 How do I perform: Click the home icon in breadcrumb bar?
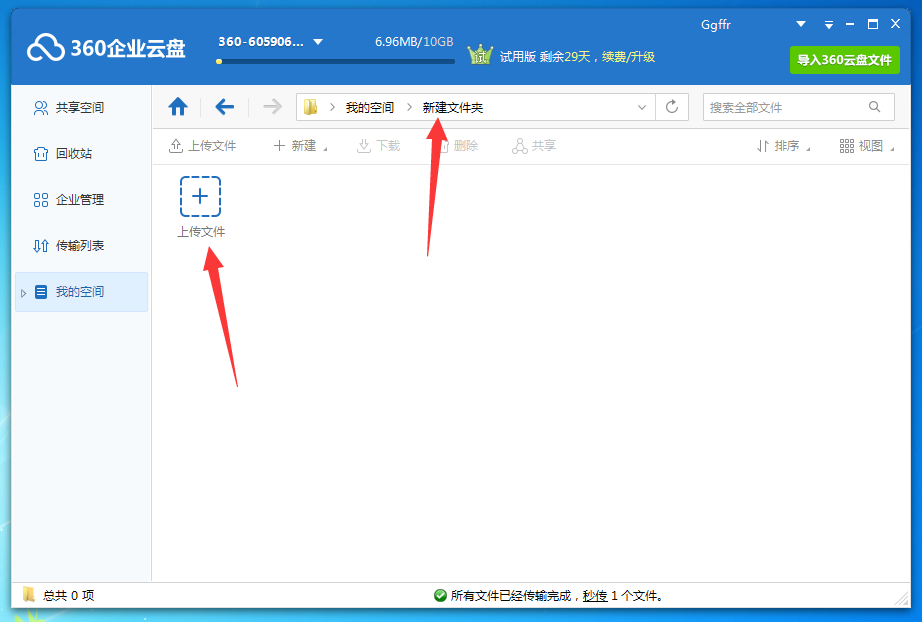point(178,106)
